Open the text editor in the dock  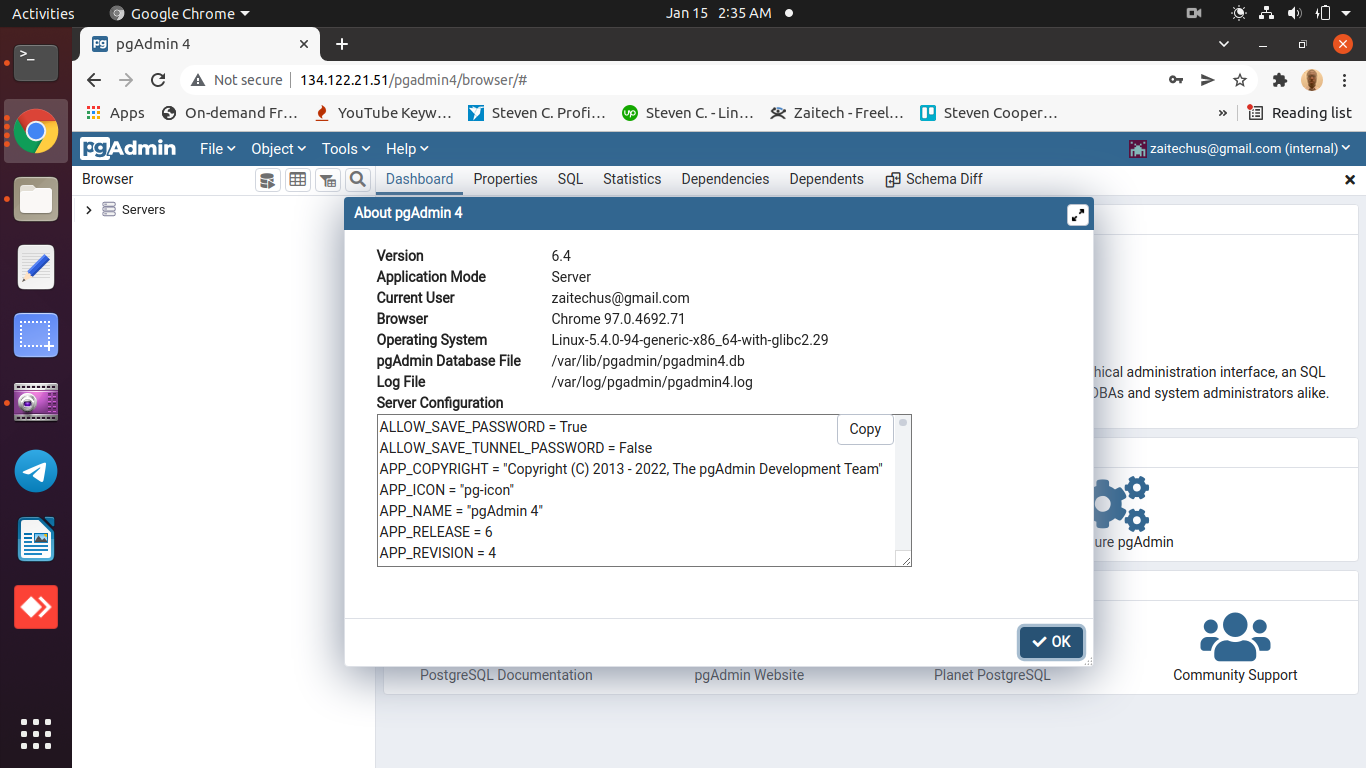(x=36, y=267)
